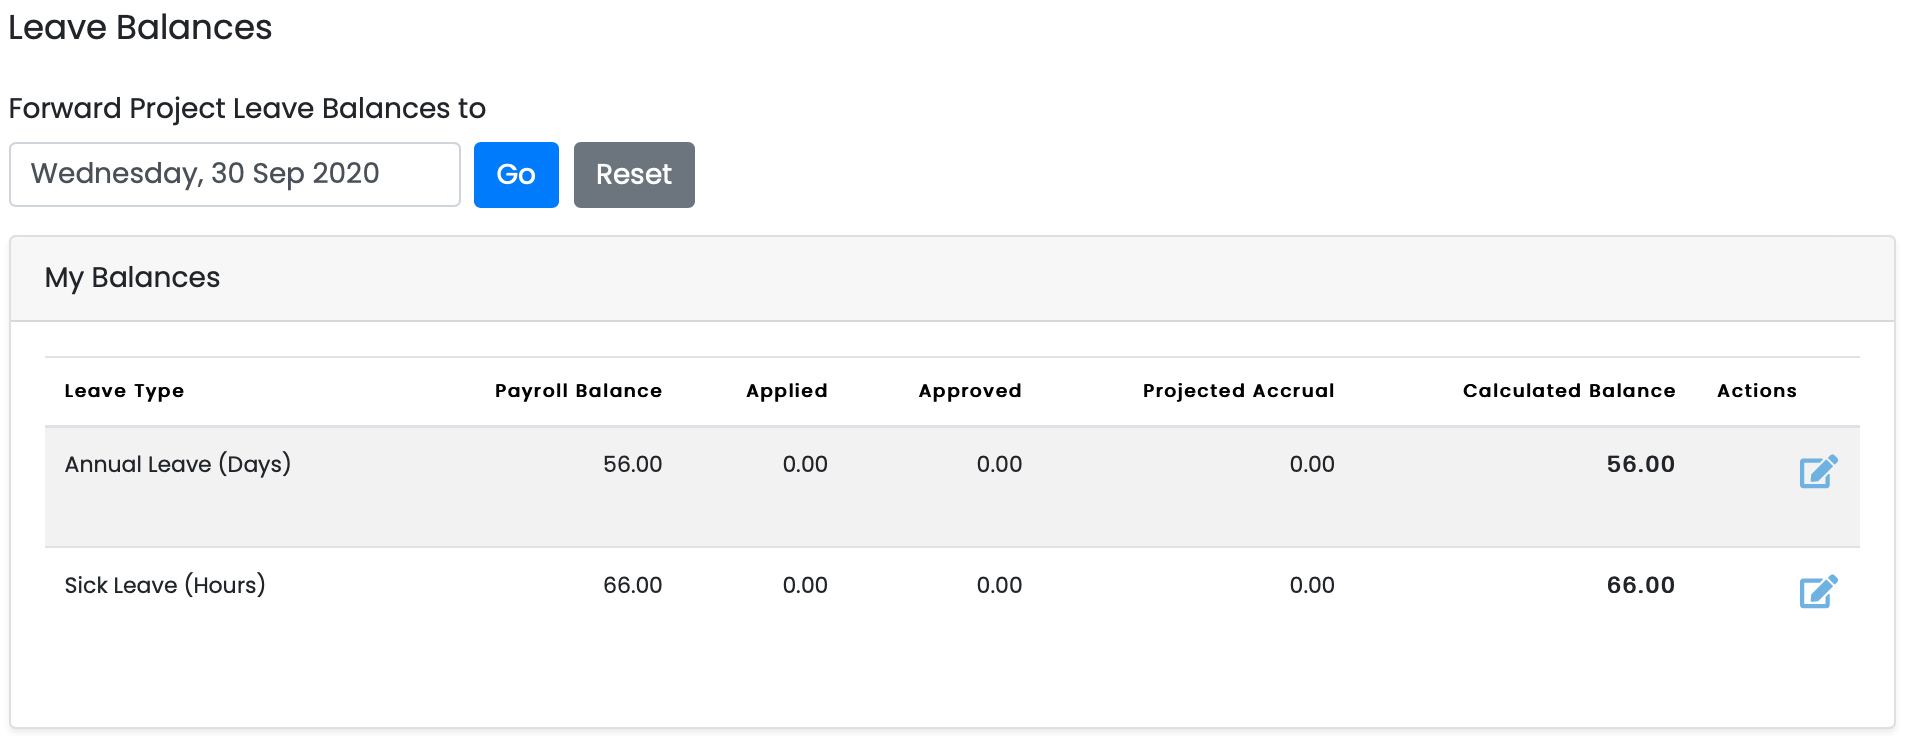Click the Actions column header
The width and height of the screenshot is (1906, 736).
tap(1756, 391)
